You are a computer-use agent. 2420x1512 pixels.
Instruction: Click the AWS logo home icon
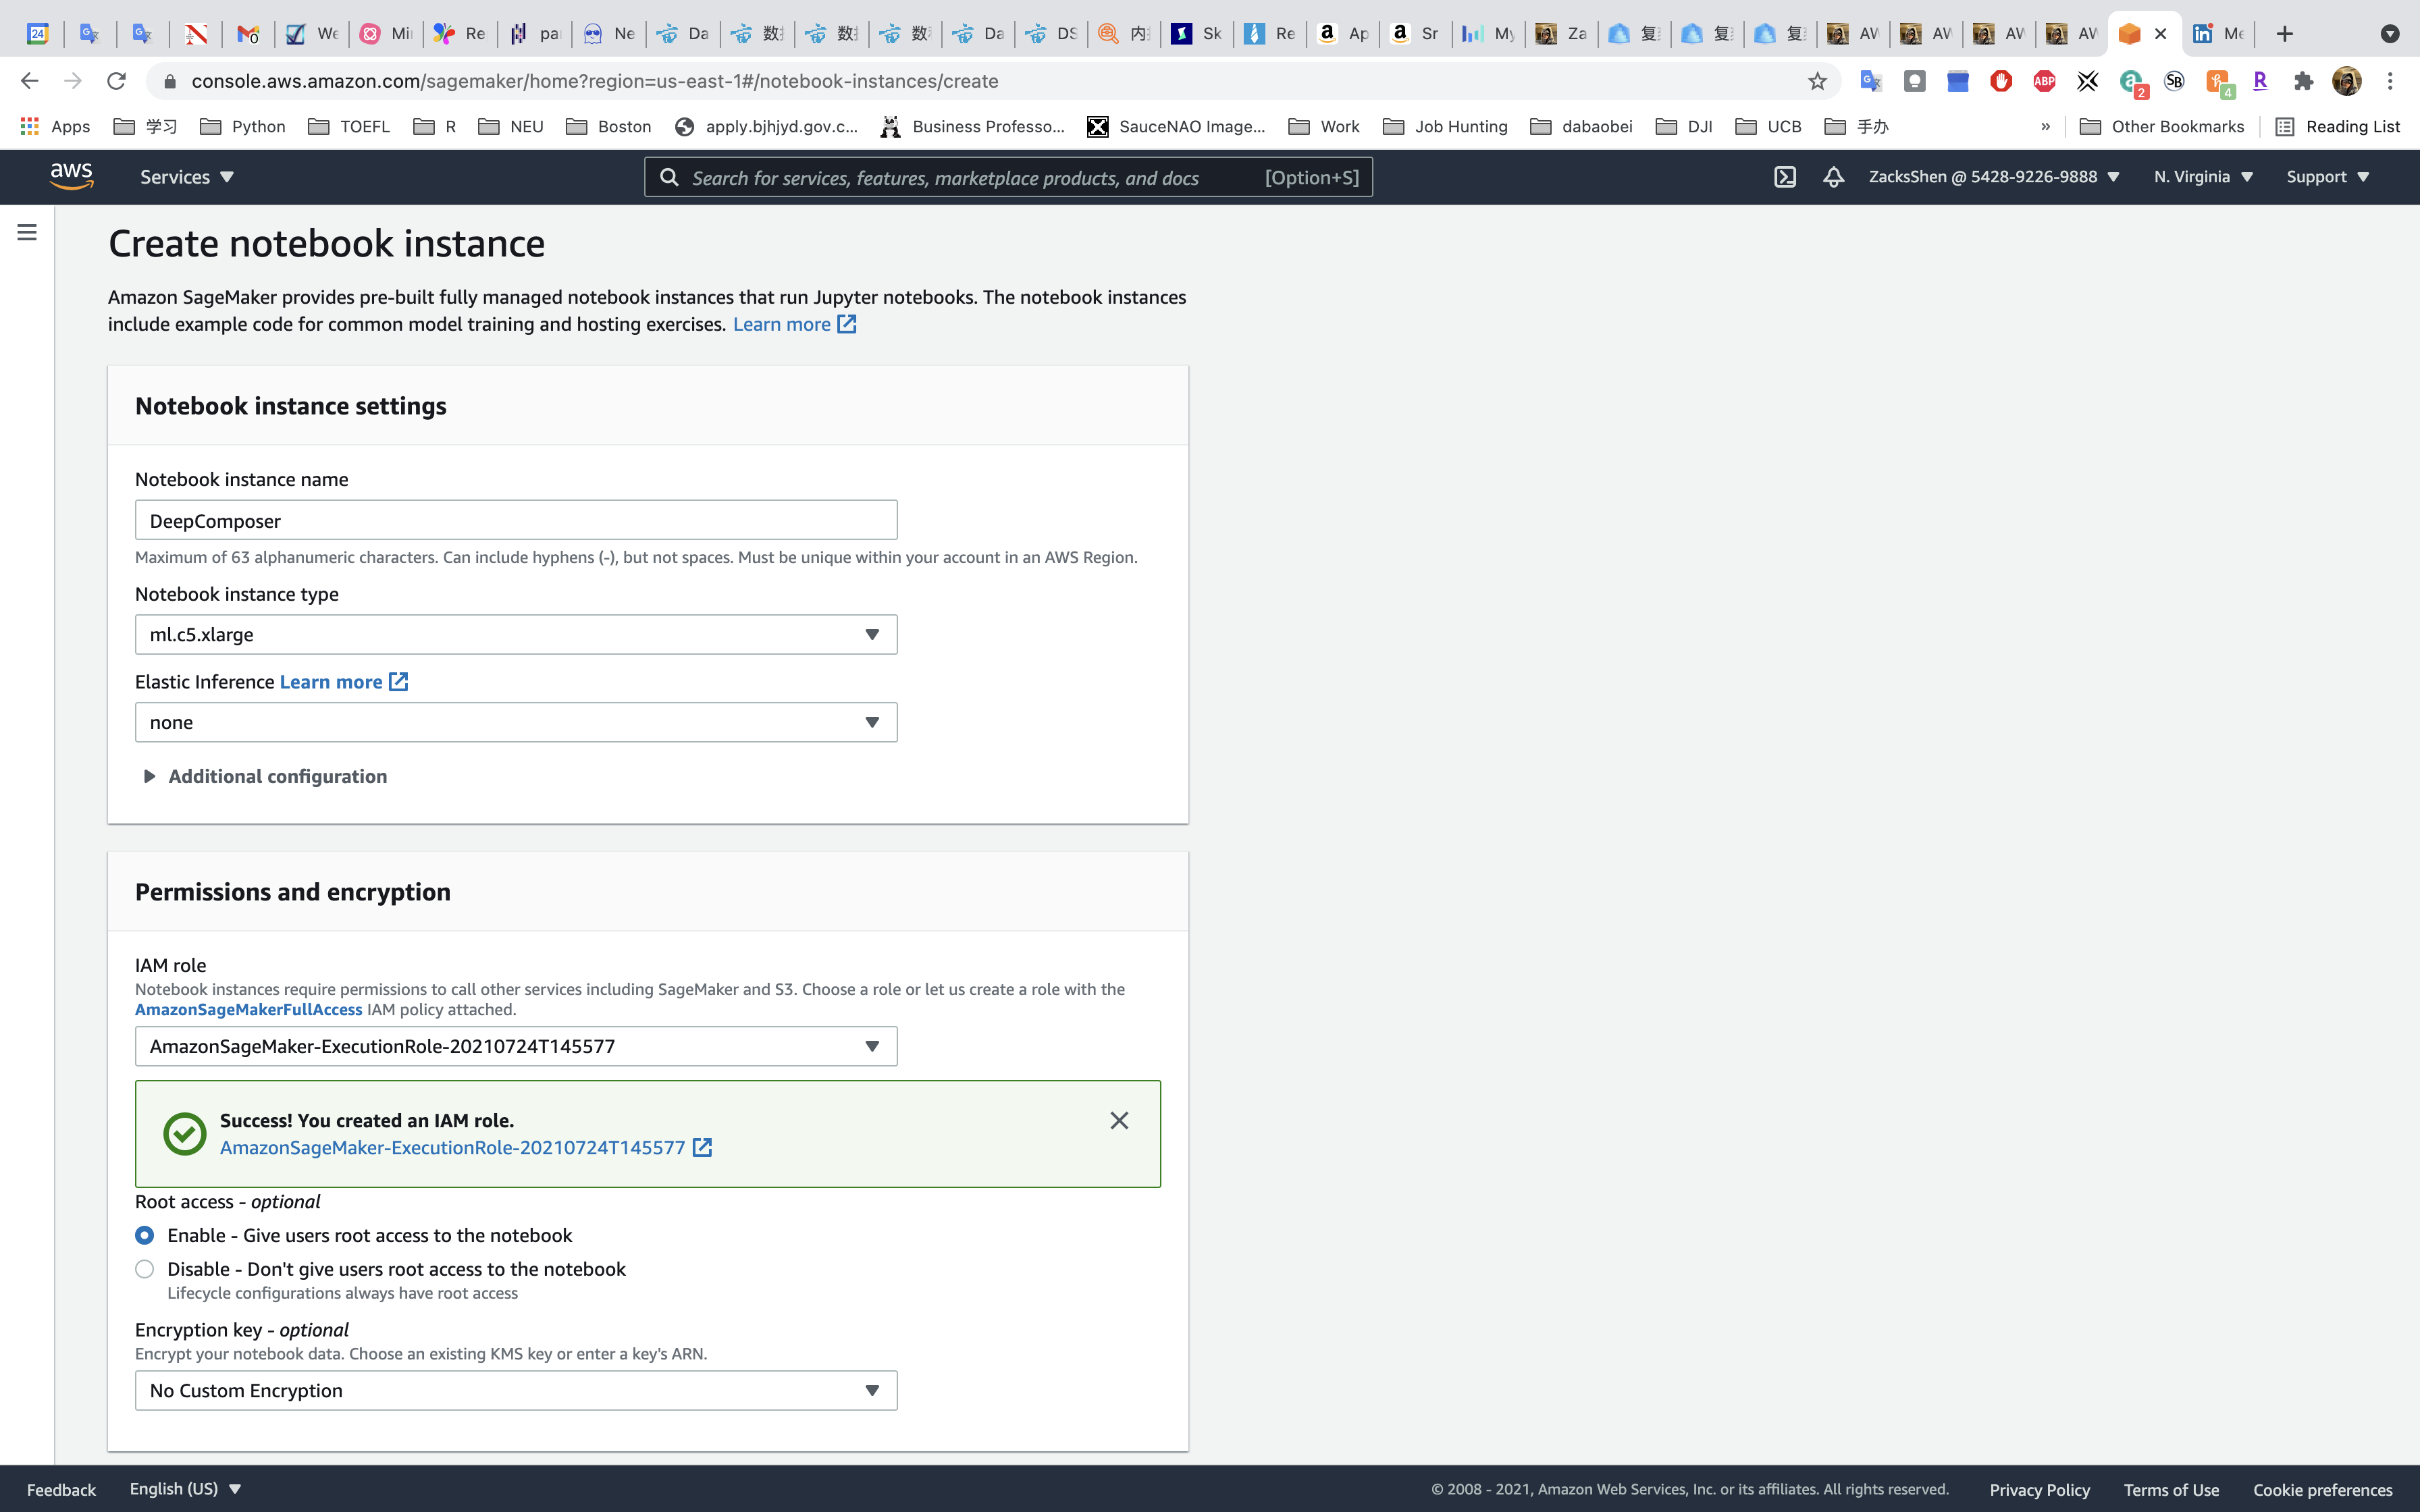point(71,176)
